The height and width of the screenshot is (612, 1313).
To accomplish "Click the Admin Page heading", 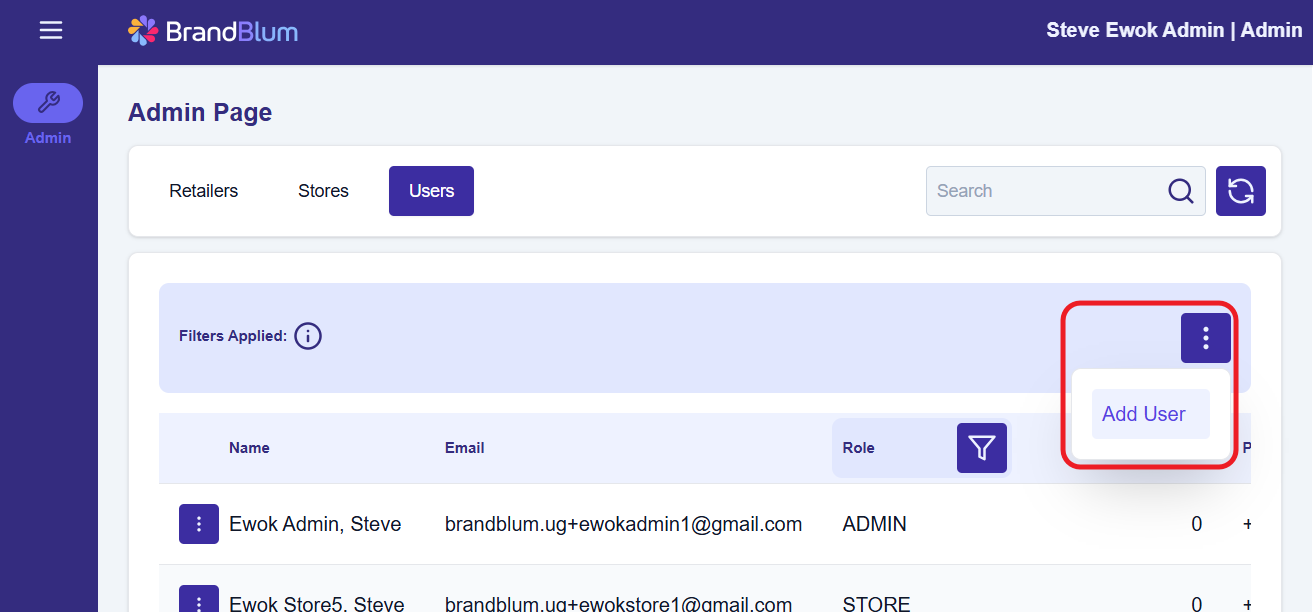I will 200,113.
